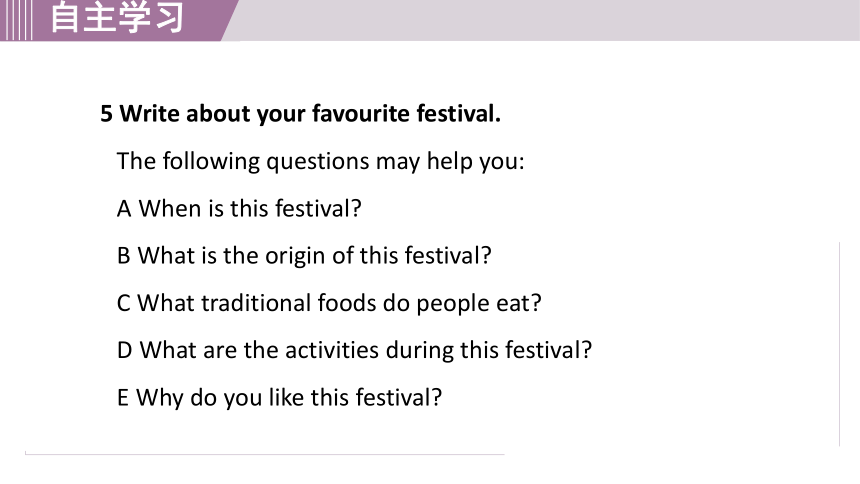Viewport: 860px width, 484px height.
Task: Click the letter E question label
Action: tap(123, 398)
